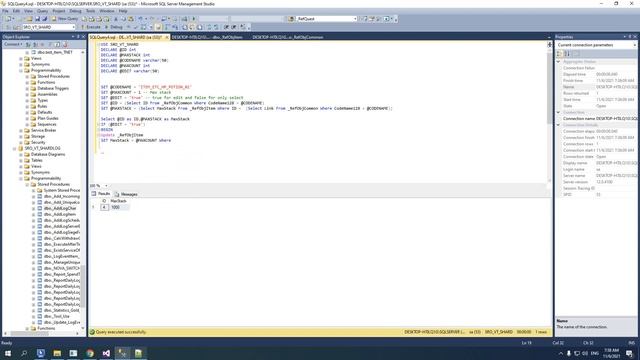Image resolution: width=640 pixels, height=360 pixels.
Task: Expand the Security folder
Action: pos(21,142)
